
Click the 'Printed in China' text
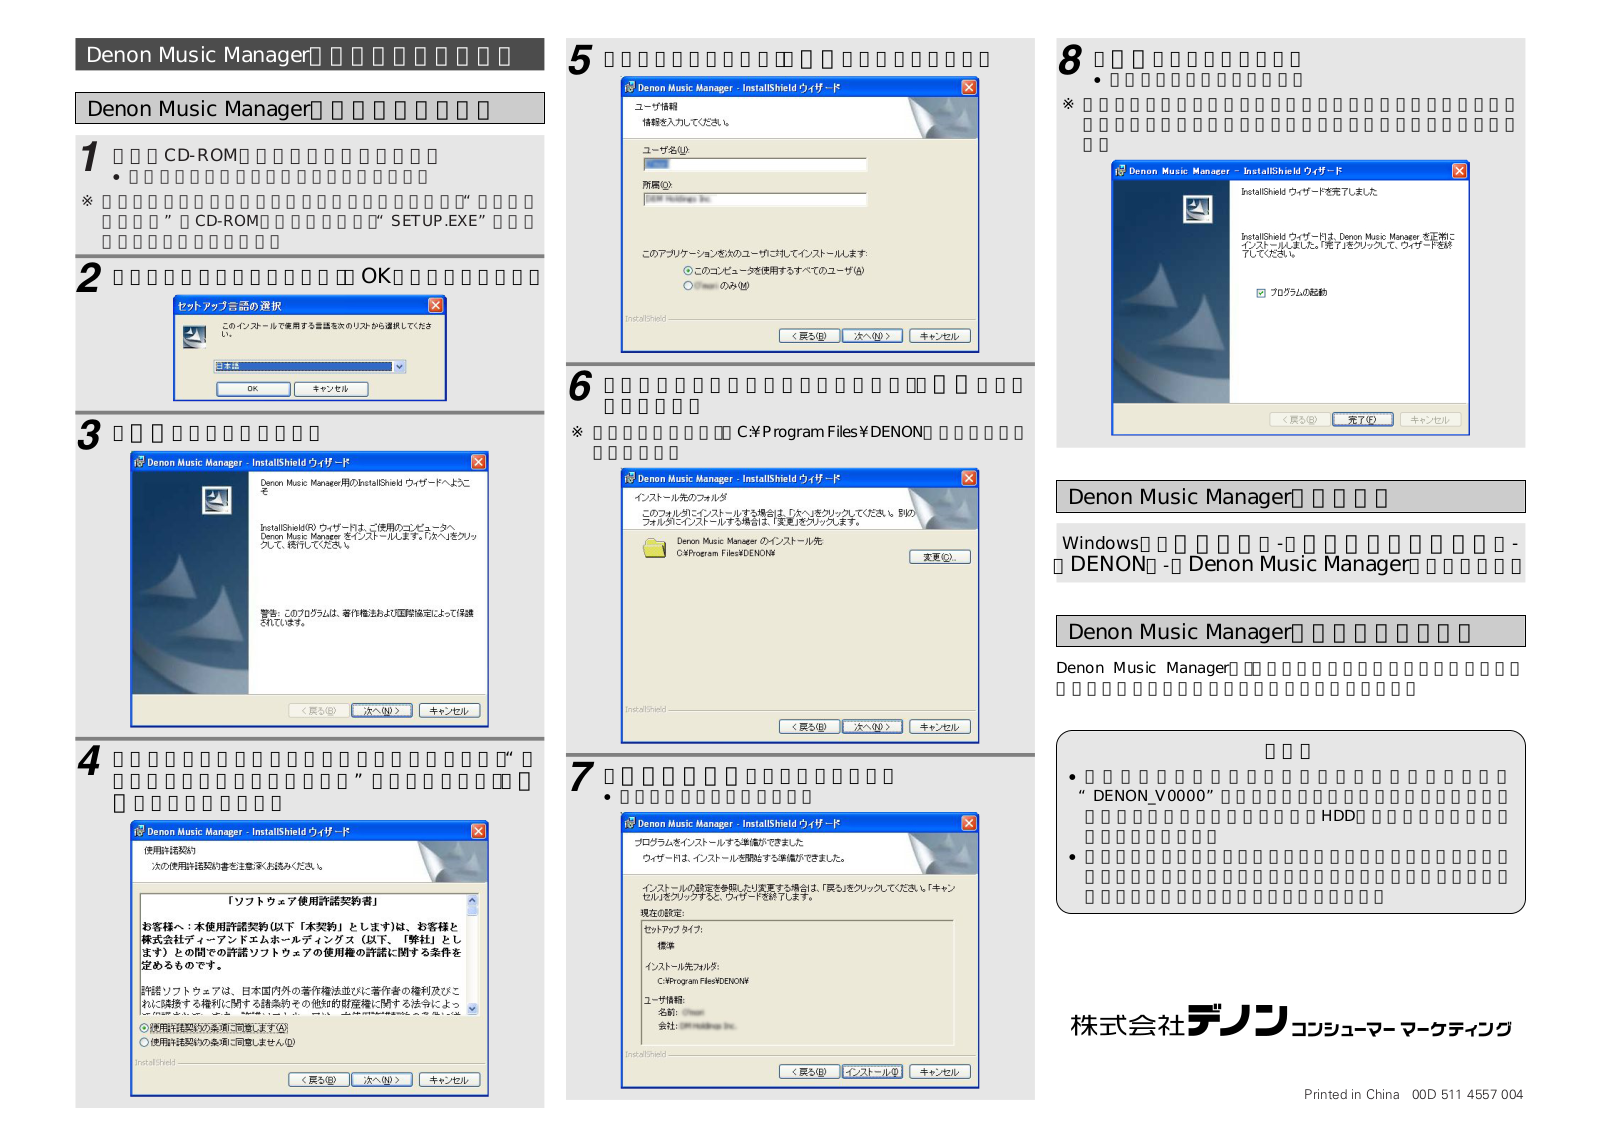pyautogui.click(x=1351, y=1095)
